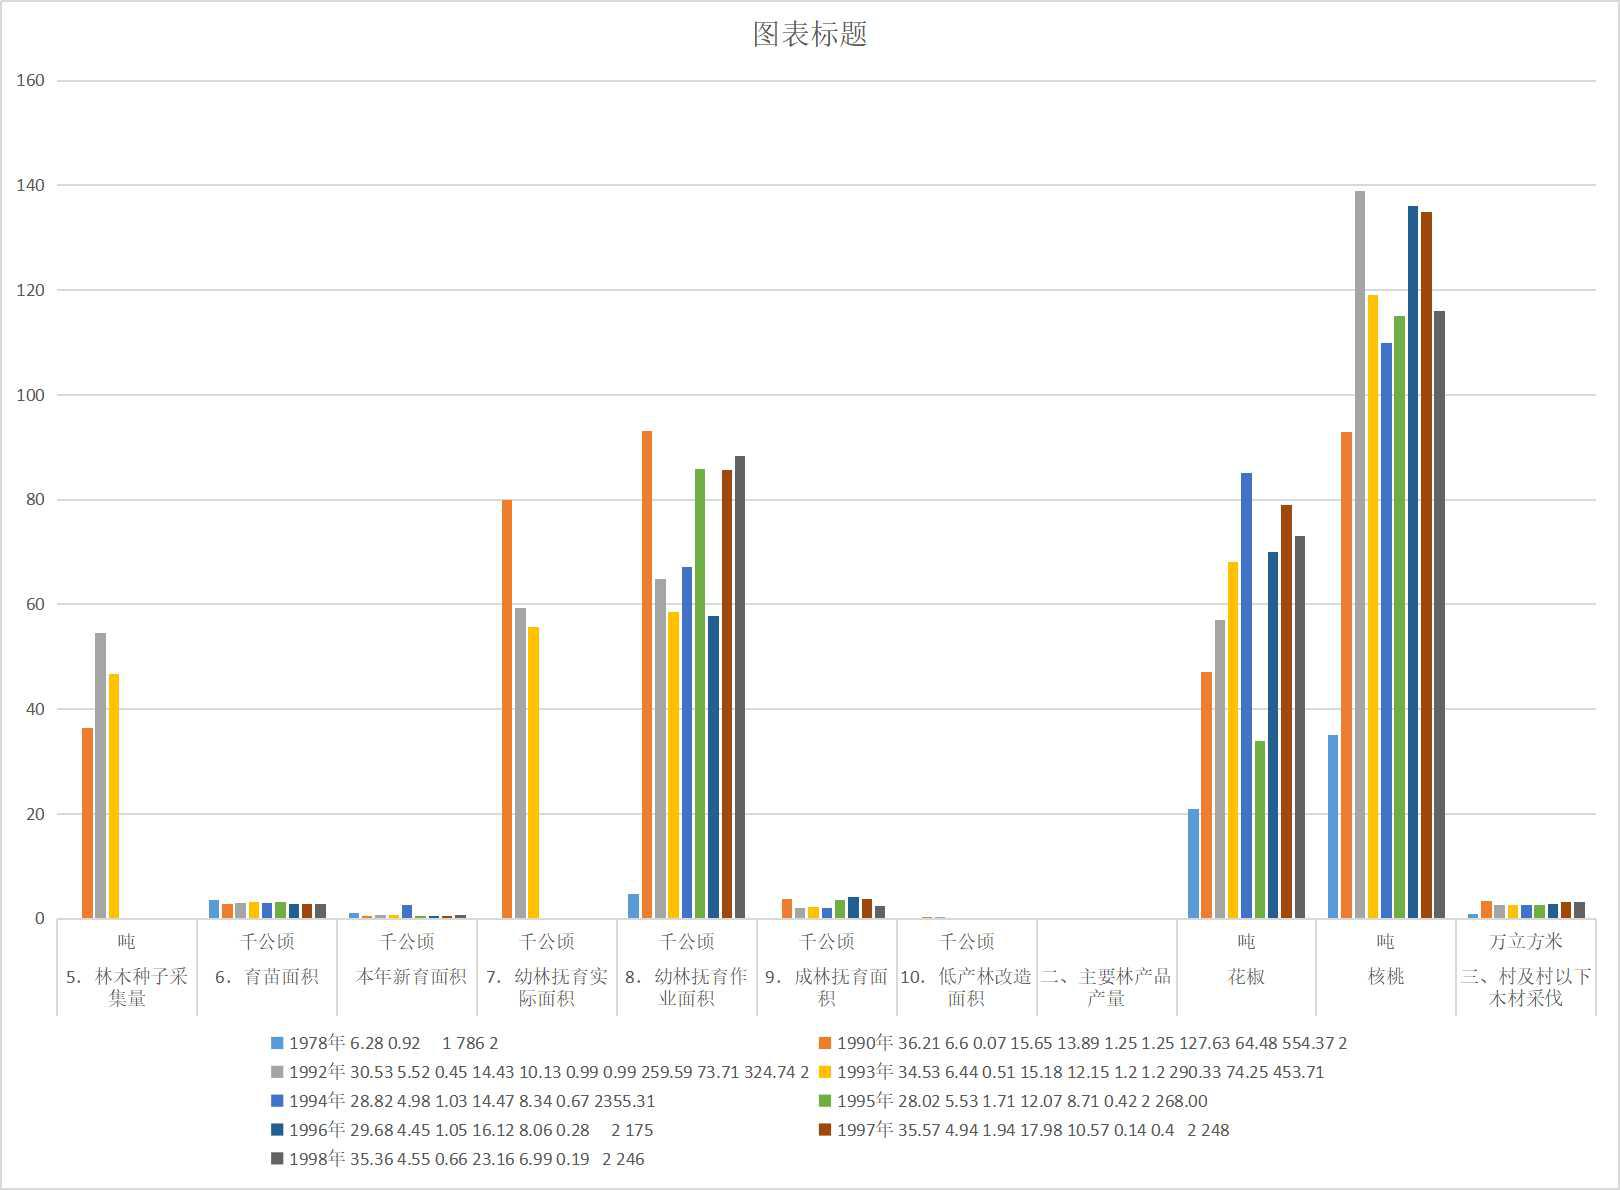1620x1190 pixels.
Task: Select the green bar in 幼林抚育作业面积 group
Action: (700, 694)
